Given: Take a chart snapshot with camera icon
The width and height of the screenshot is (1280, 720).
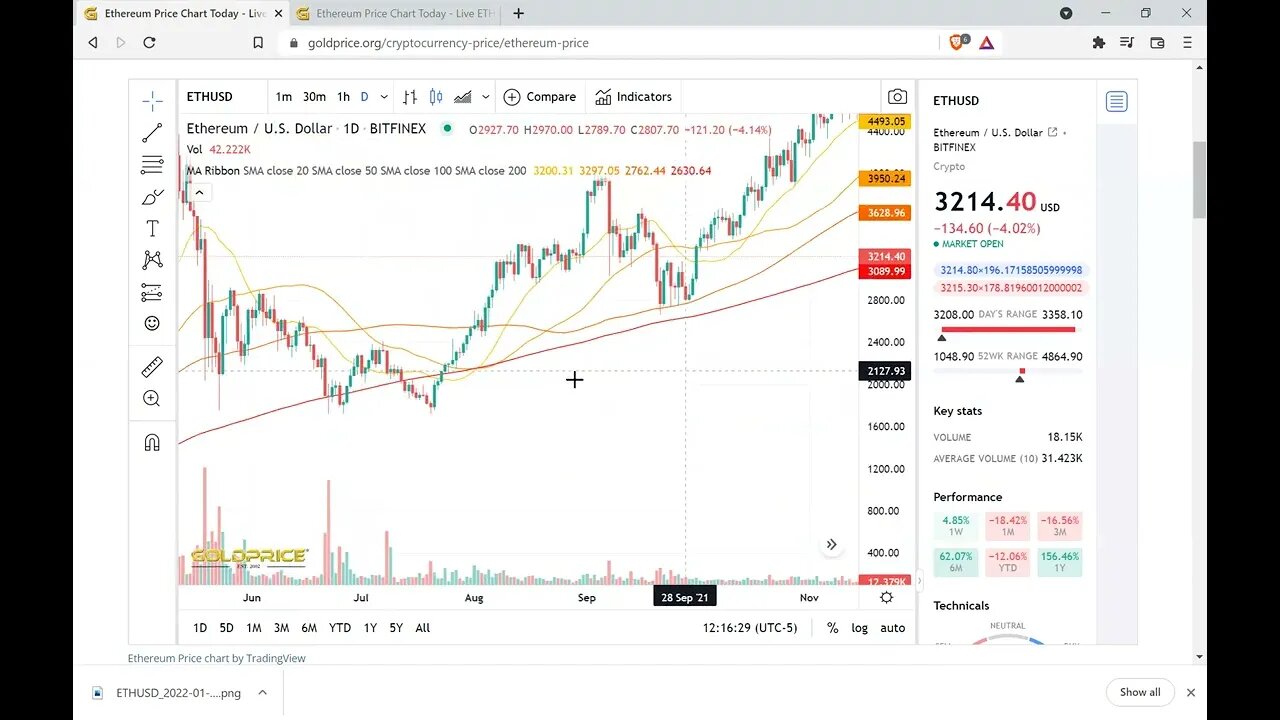Looking at the screenshot, I should coord(897,97).
